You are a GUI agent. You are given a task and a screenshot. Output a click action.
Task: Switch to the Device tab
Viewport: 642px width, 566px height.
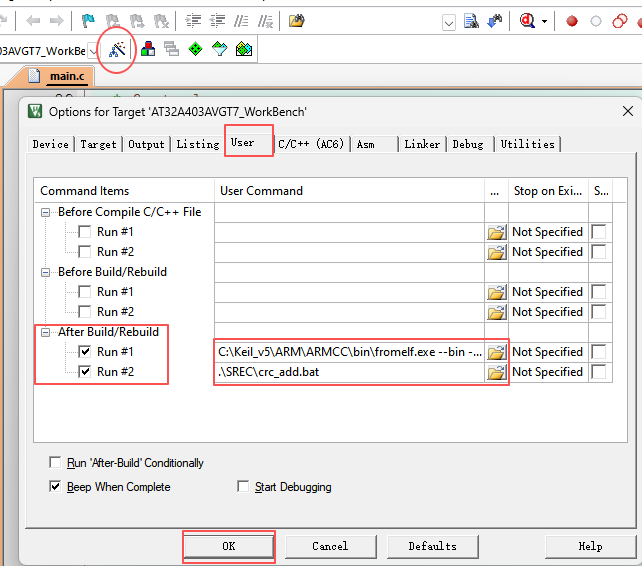[x=51, y=144]
